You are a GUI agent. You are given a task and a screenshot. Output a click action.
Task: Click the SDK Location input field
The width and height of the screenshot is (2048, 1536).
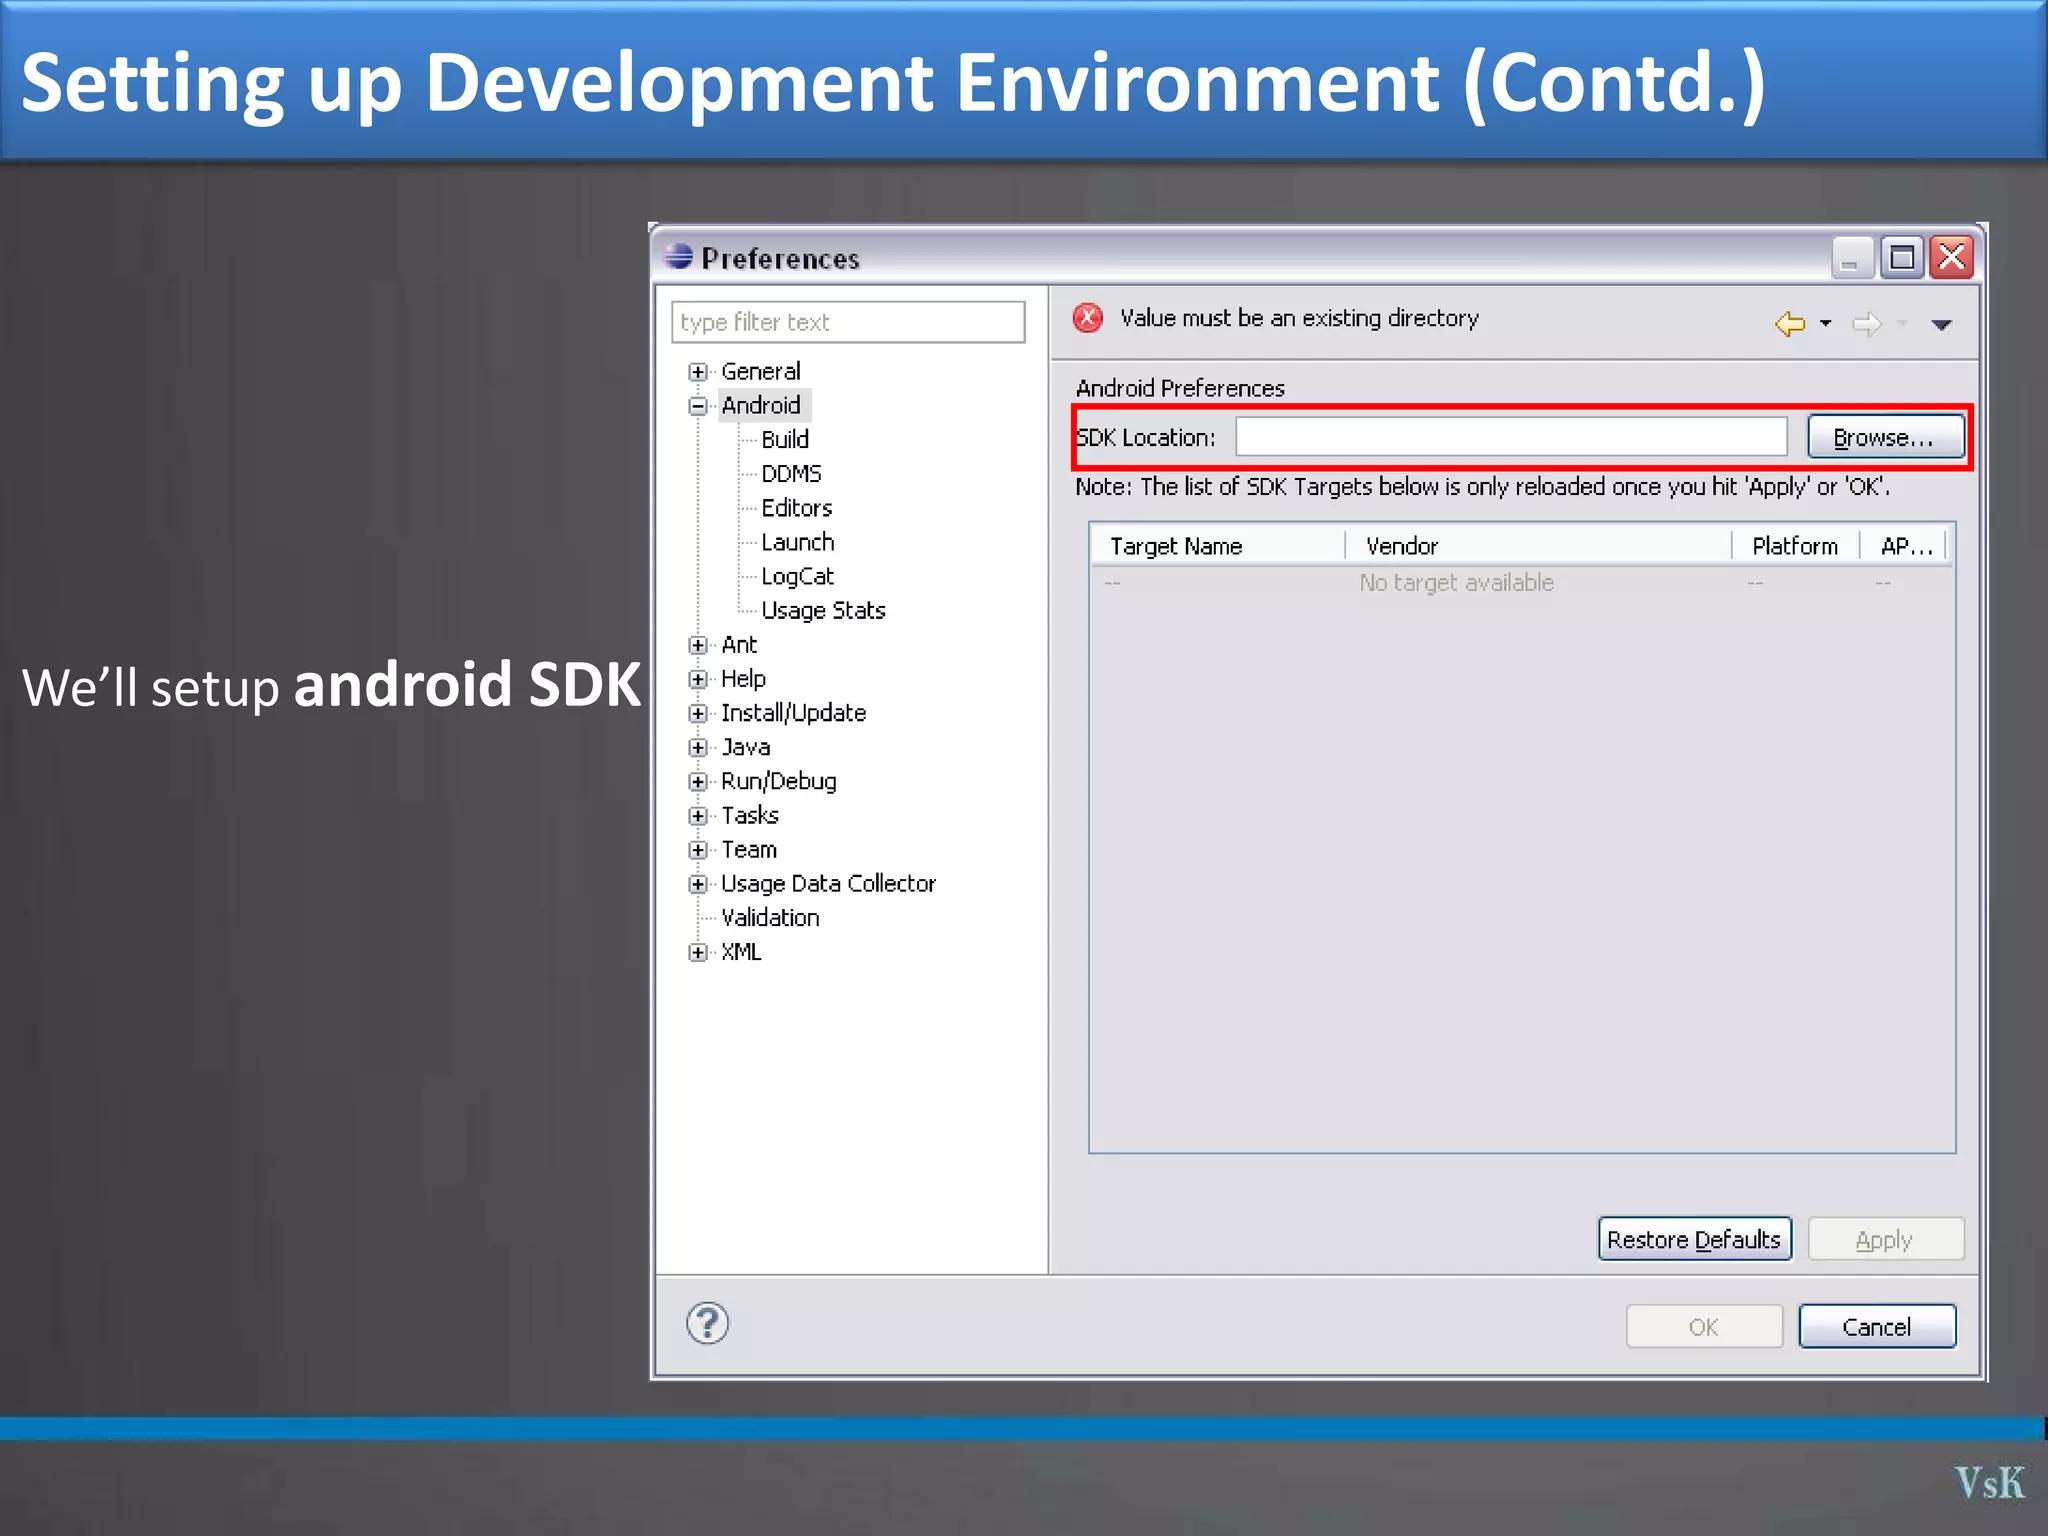click(x=1511, y=437)
